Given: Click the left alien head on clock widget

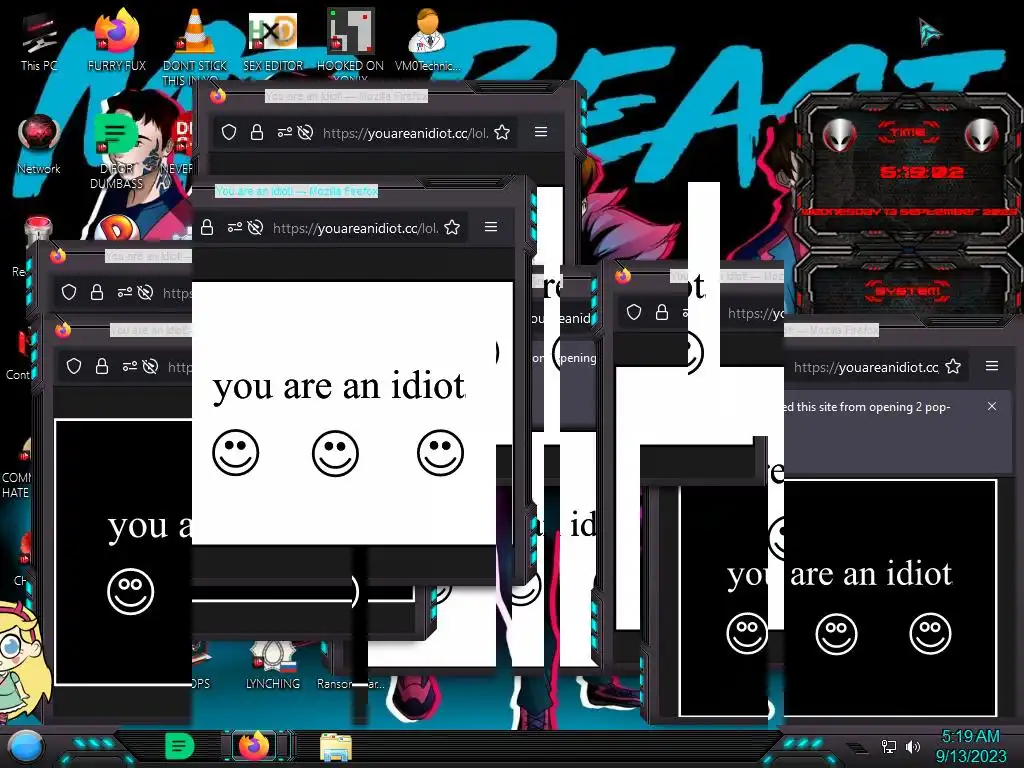Looking at the screenshot, I should point(839,136).
